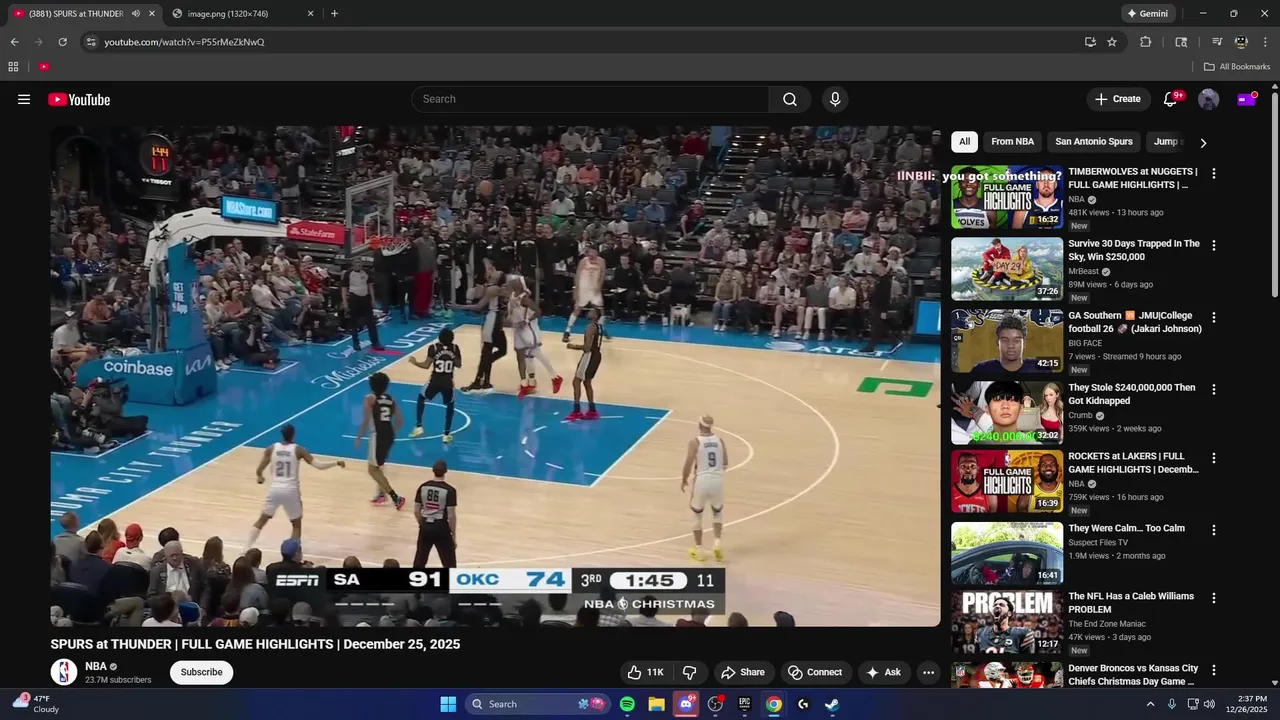Open All Bookmarks folder
The height and width of the screenshot is (720, 1280).
point(1236,67)
